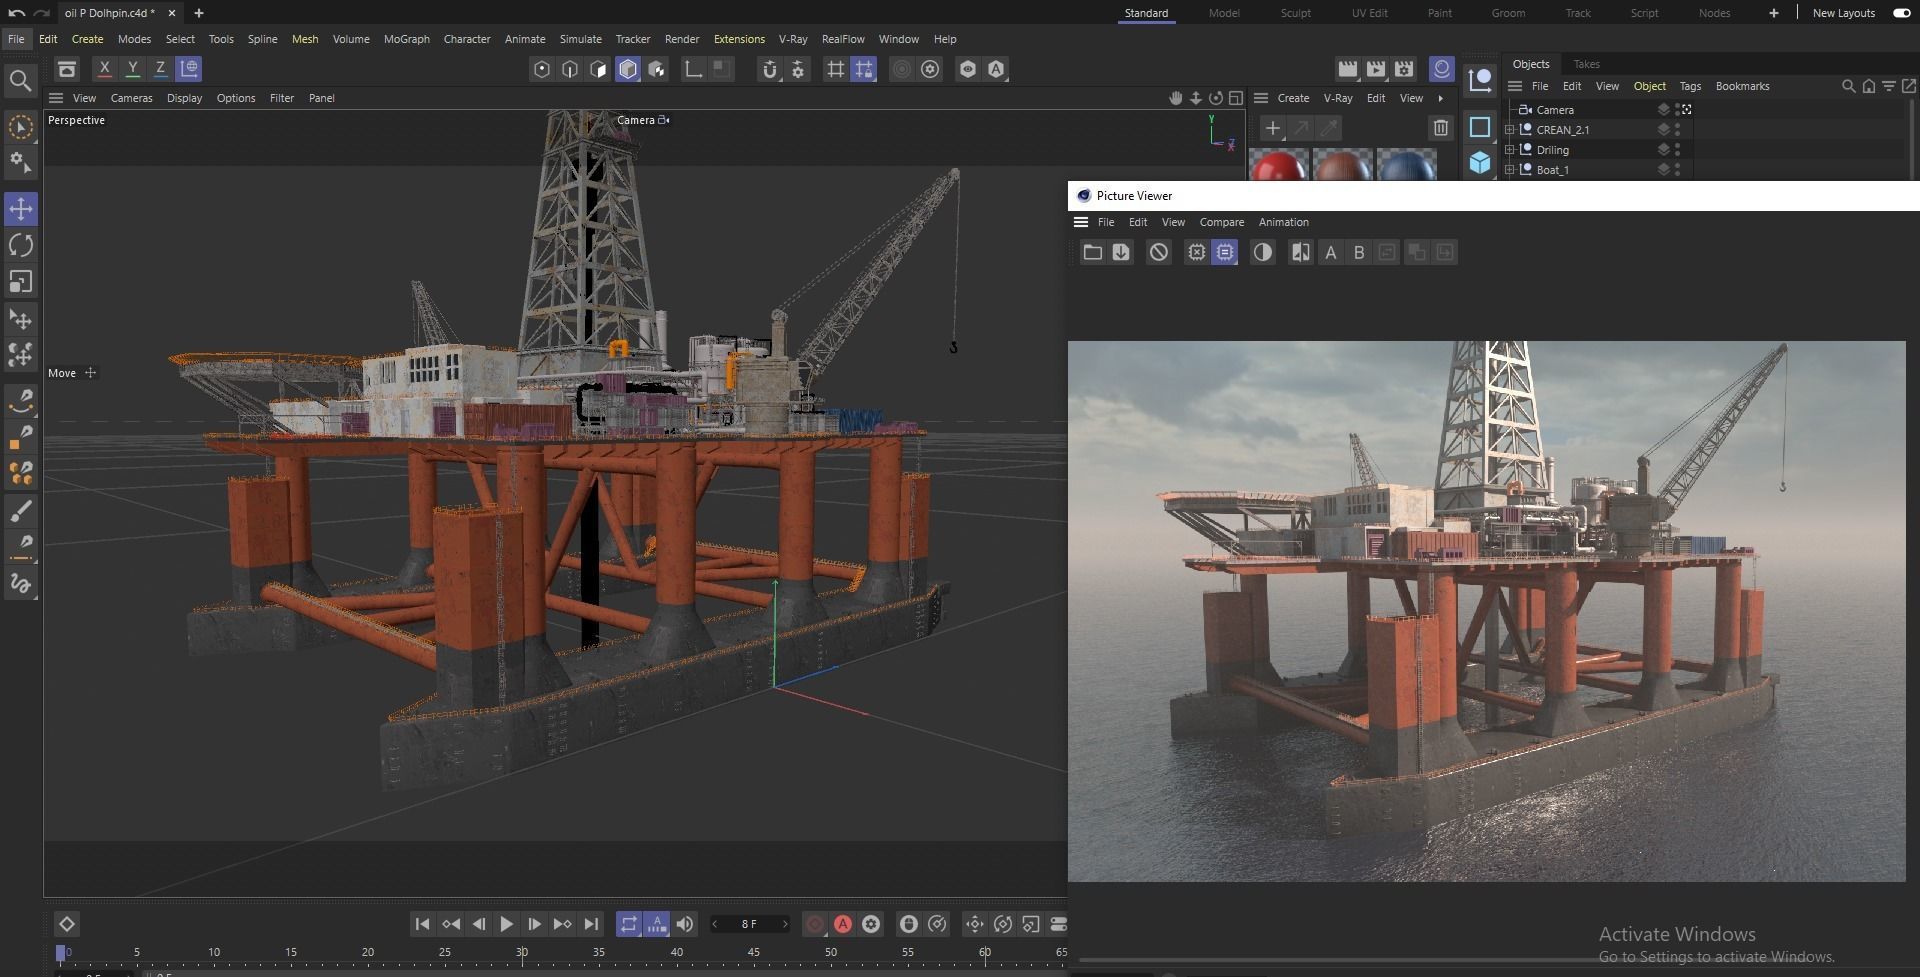Toggle timeline loop playback button
This screenshot has width=1920, height=977.
628,924
